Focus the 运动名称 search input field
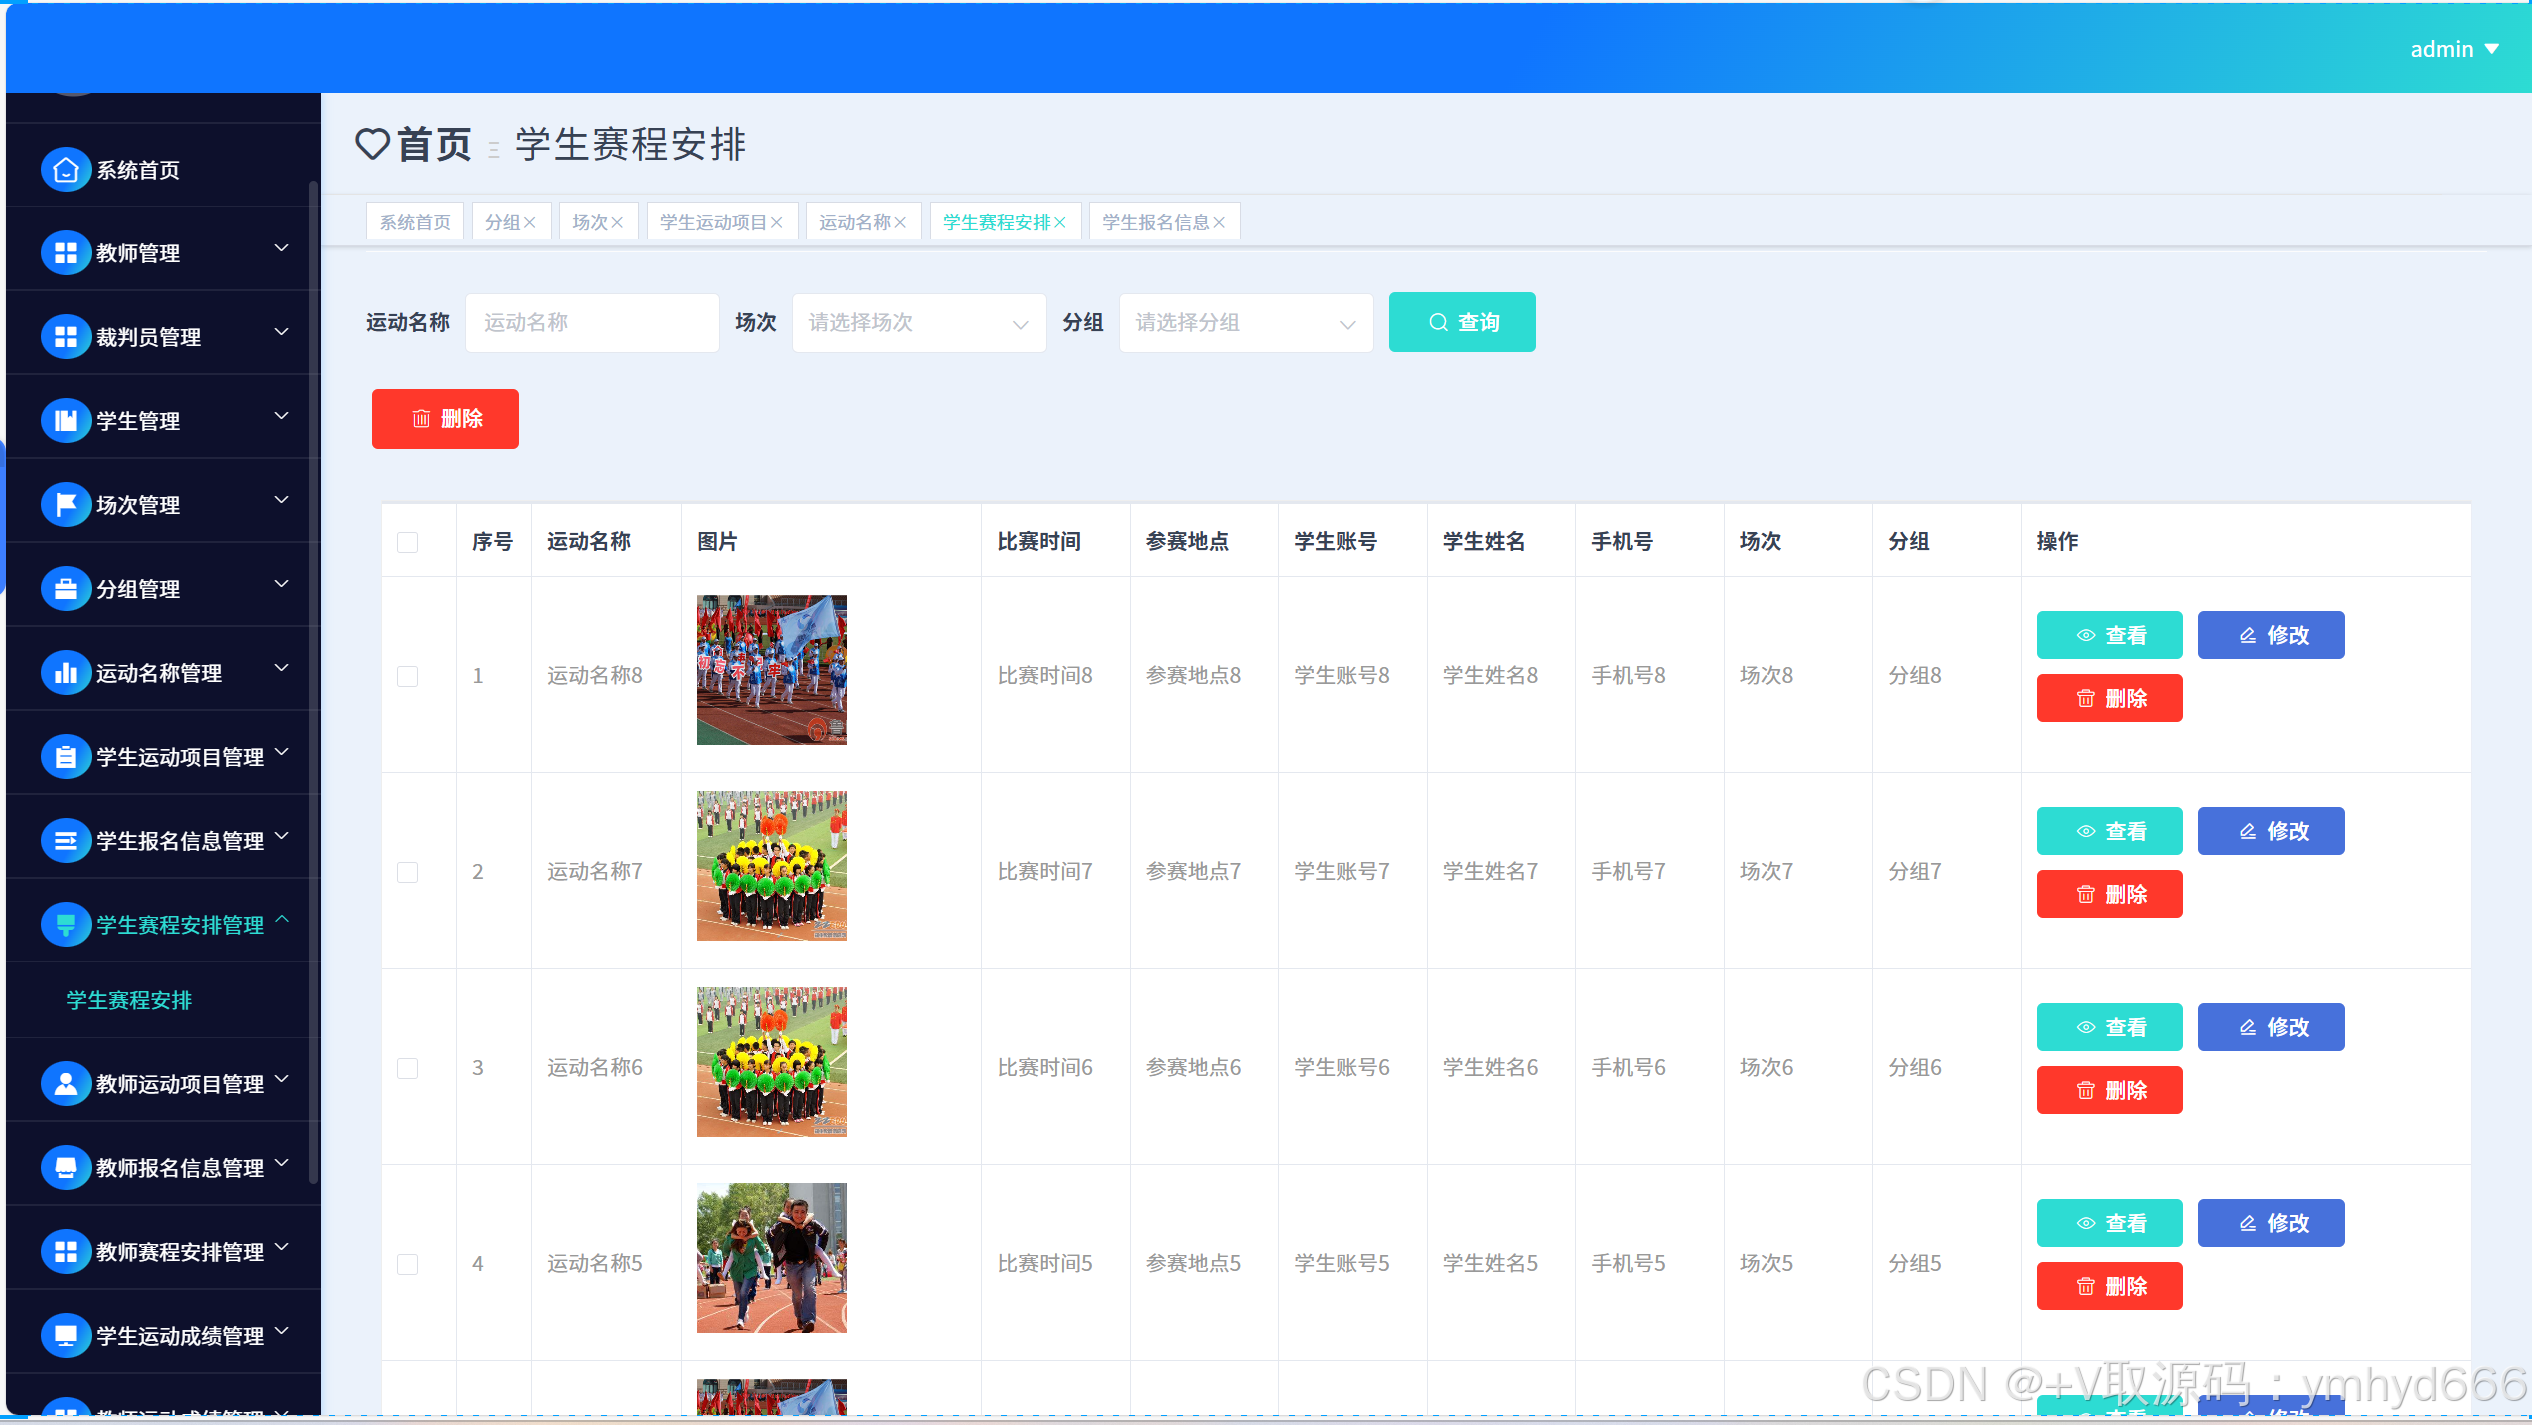 592,323
